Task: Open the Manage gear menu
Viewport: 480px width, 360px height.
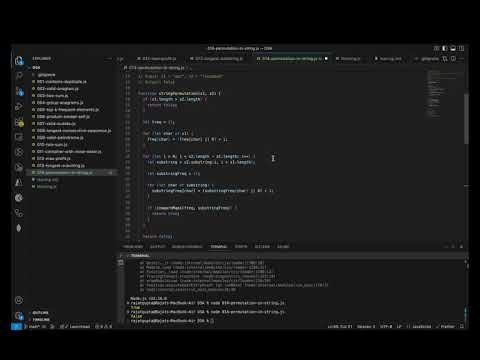Action: coord(19,315)
